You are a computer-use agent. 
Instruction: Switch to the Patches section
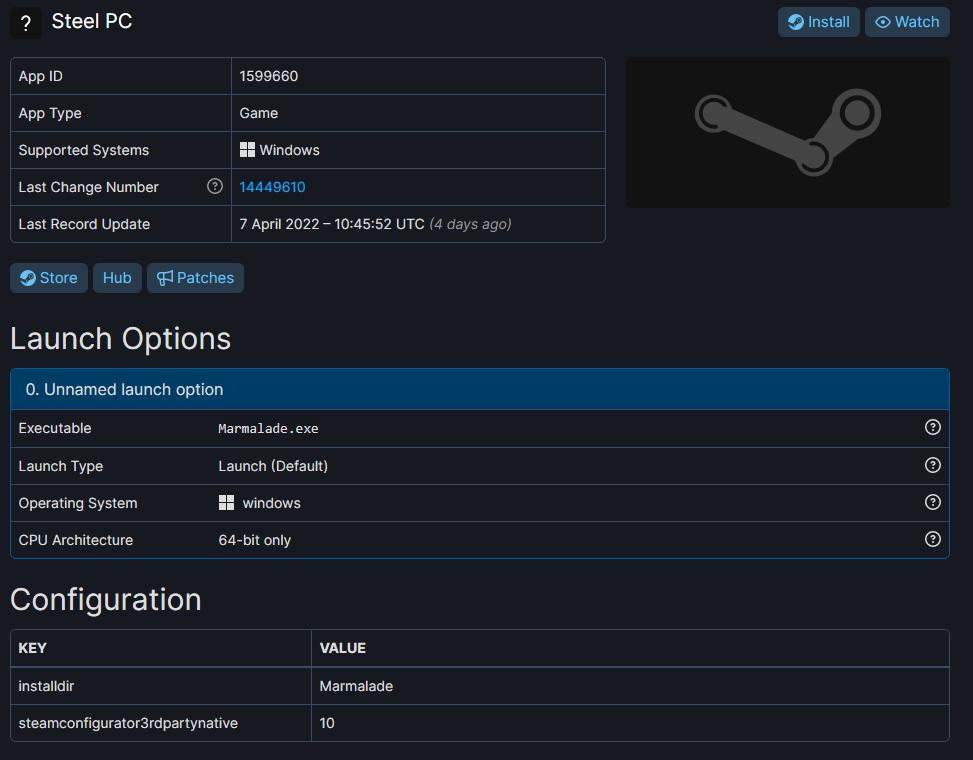(x=195, y=278)
